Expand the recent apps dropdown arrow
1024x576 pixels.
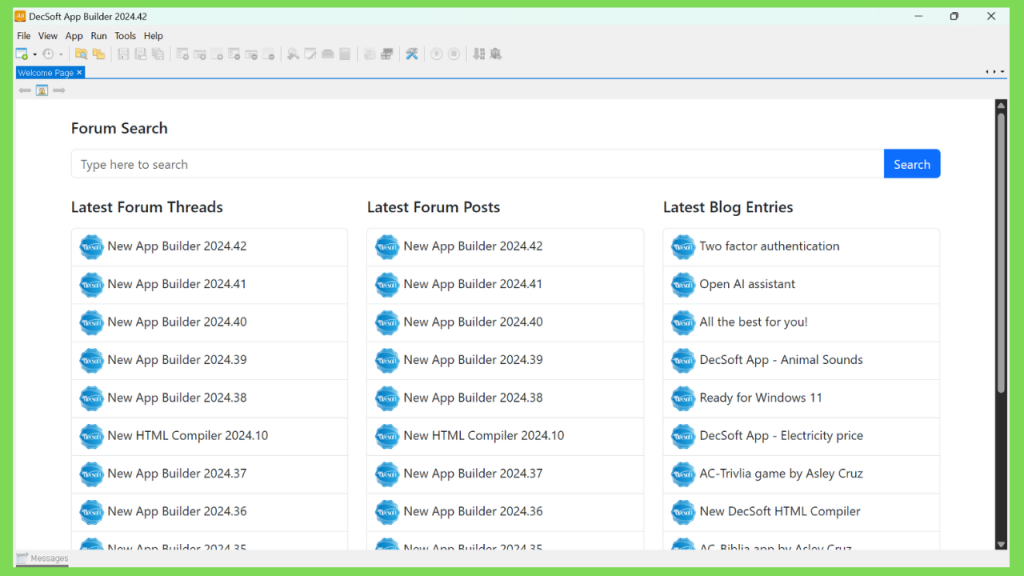[61, 55]
